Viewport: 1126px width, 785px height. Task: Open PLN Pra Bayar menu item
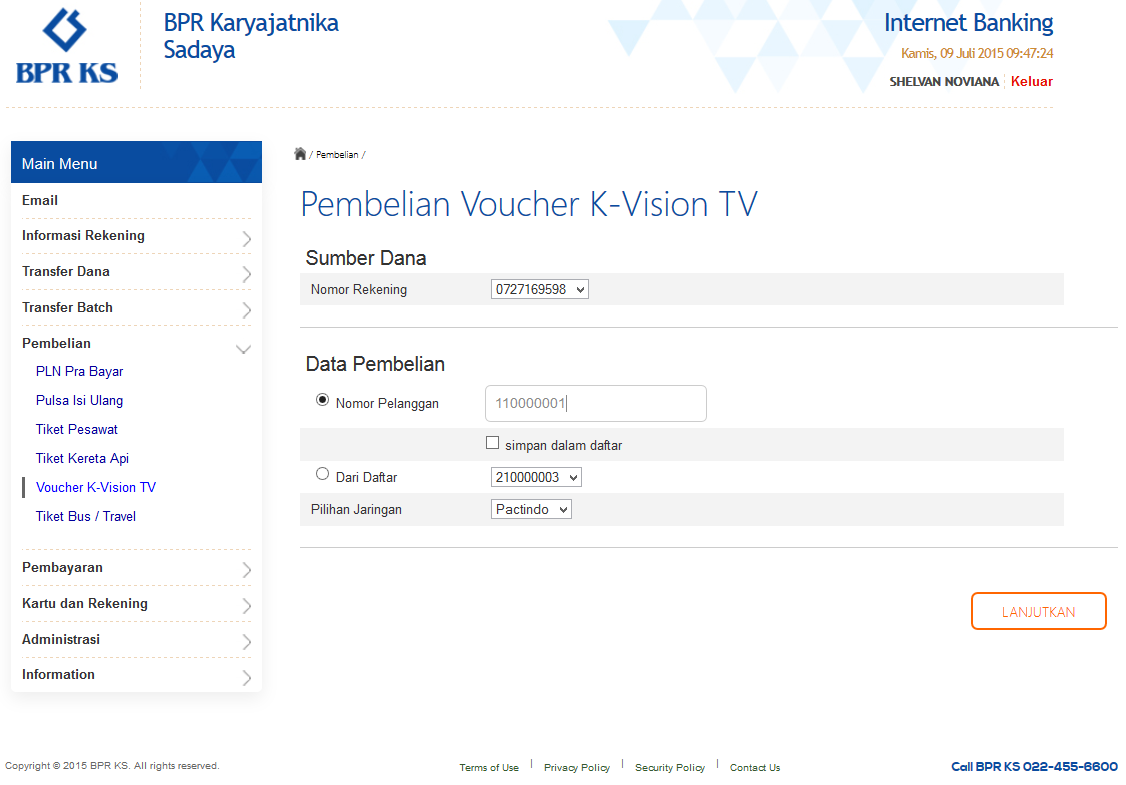(80, 371)
